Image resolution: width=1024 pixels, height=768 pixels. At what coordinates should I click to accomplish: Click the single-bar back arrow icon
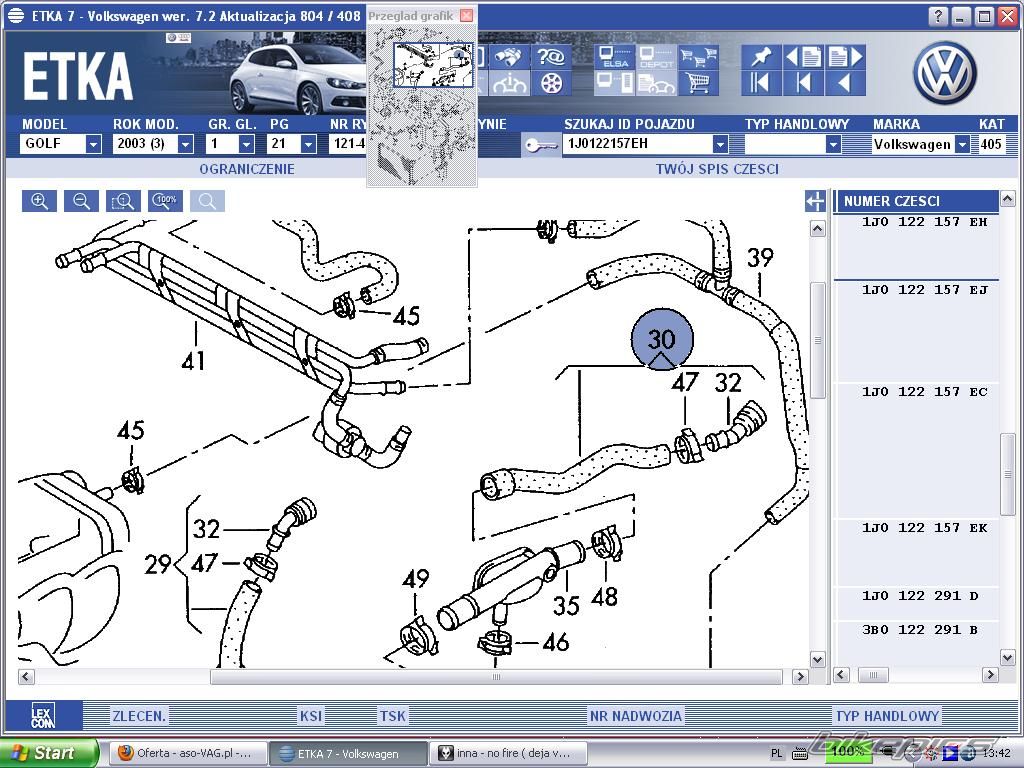pos(803,84)
